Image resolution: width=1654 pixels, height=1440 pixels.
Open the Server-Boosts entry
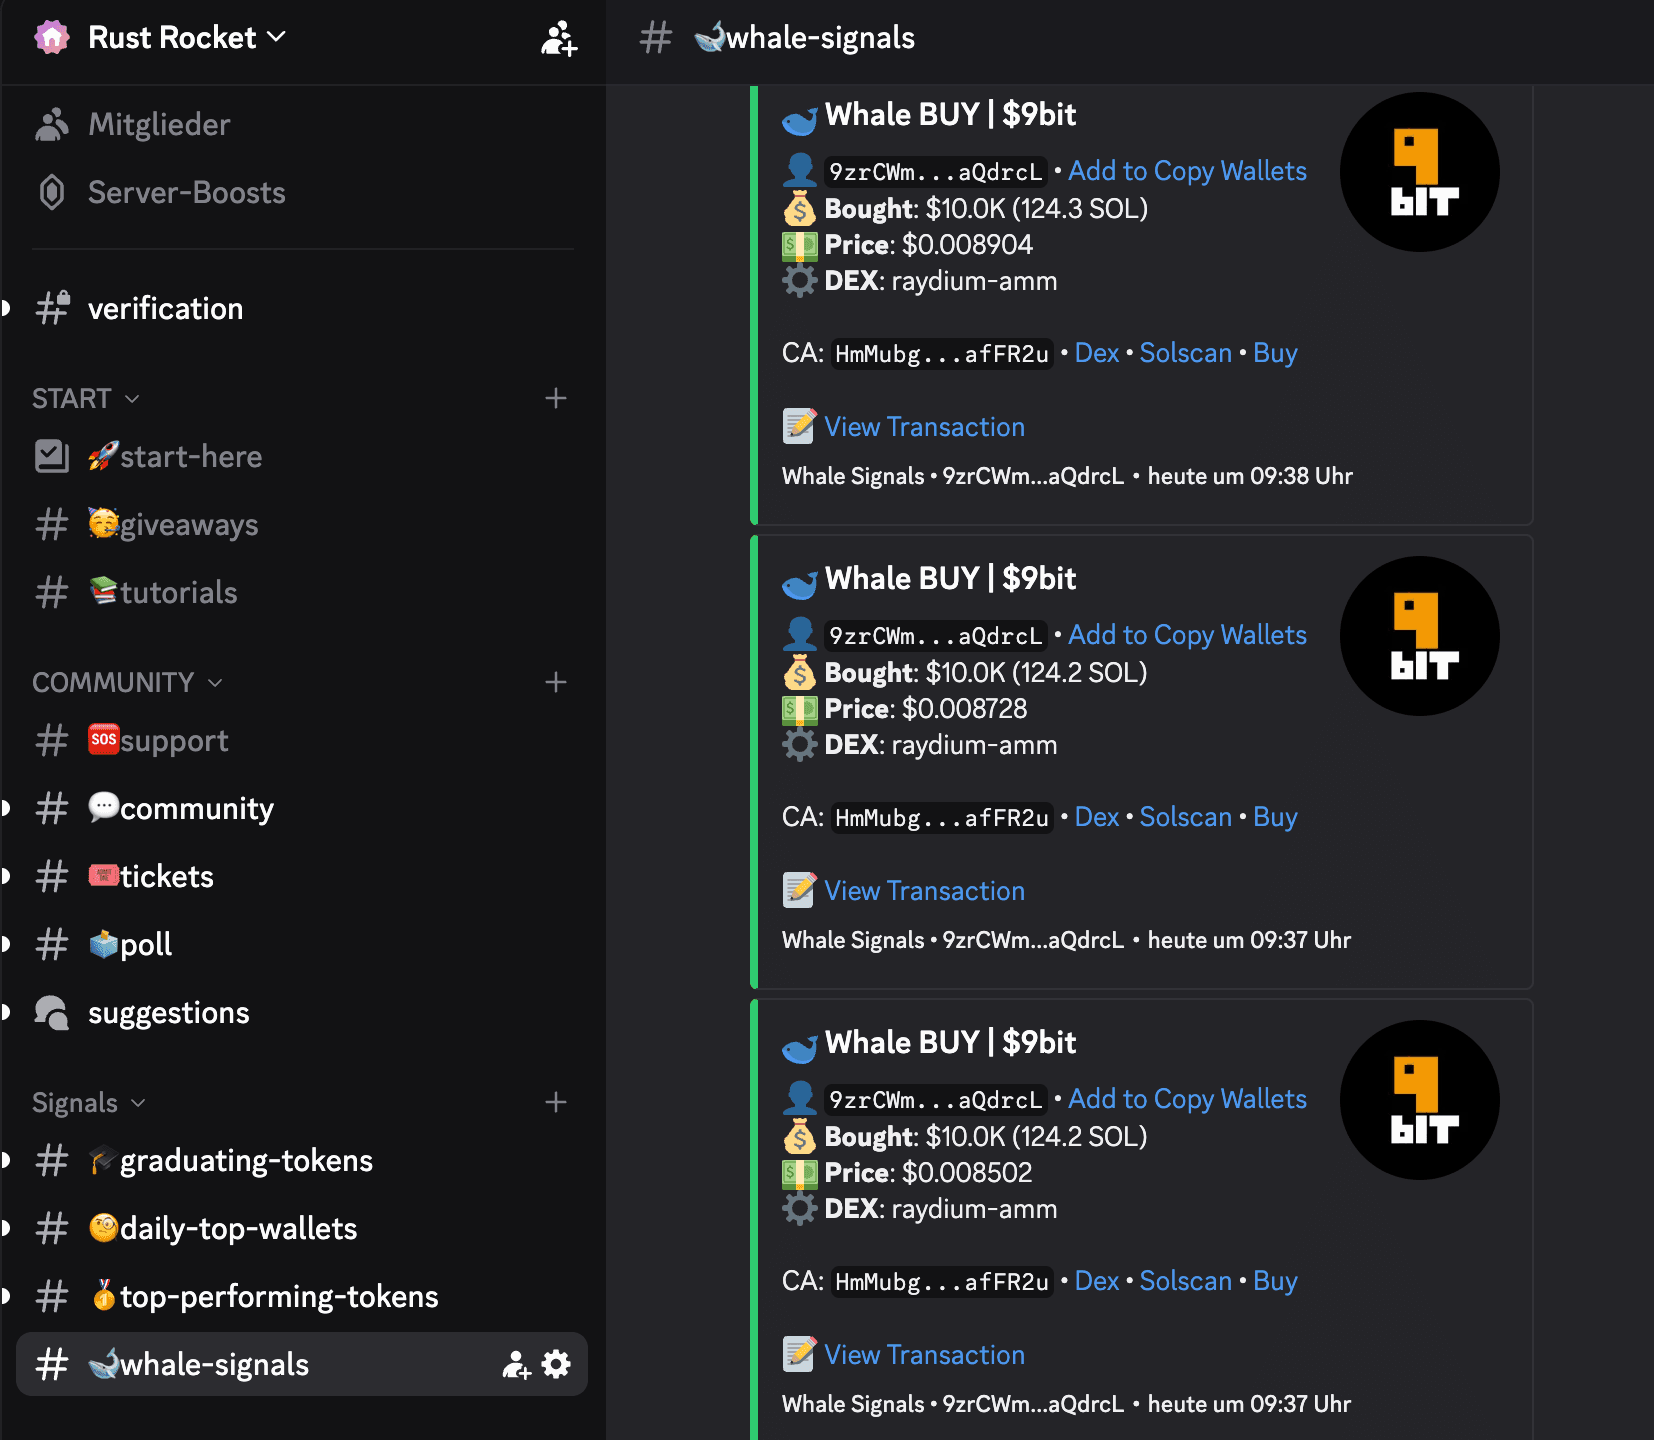(186, 192)
